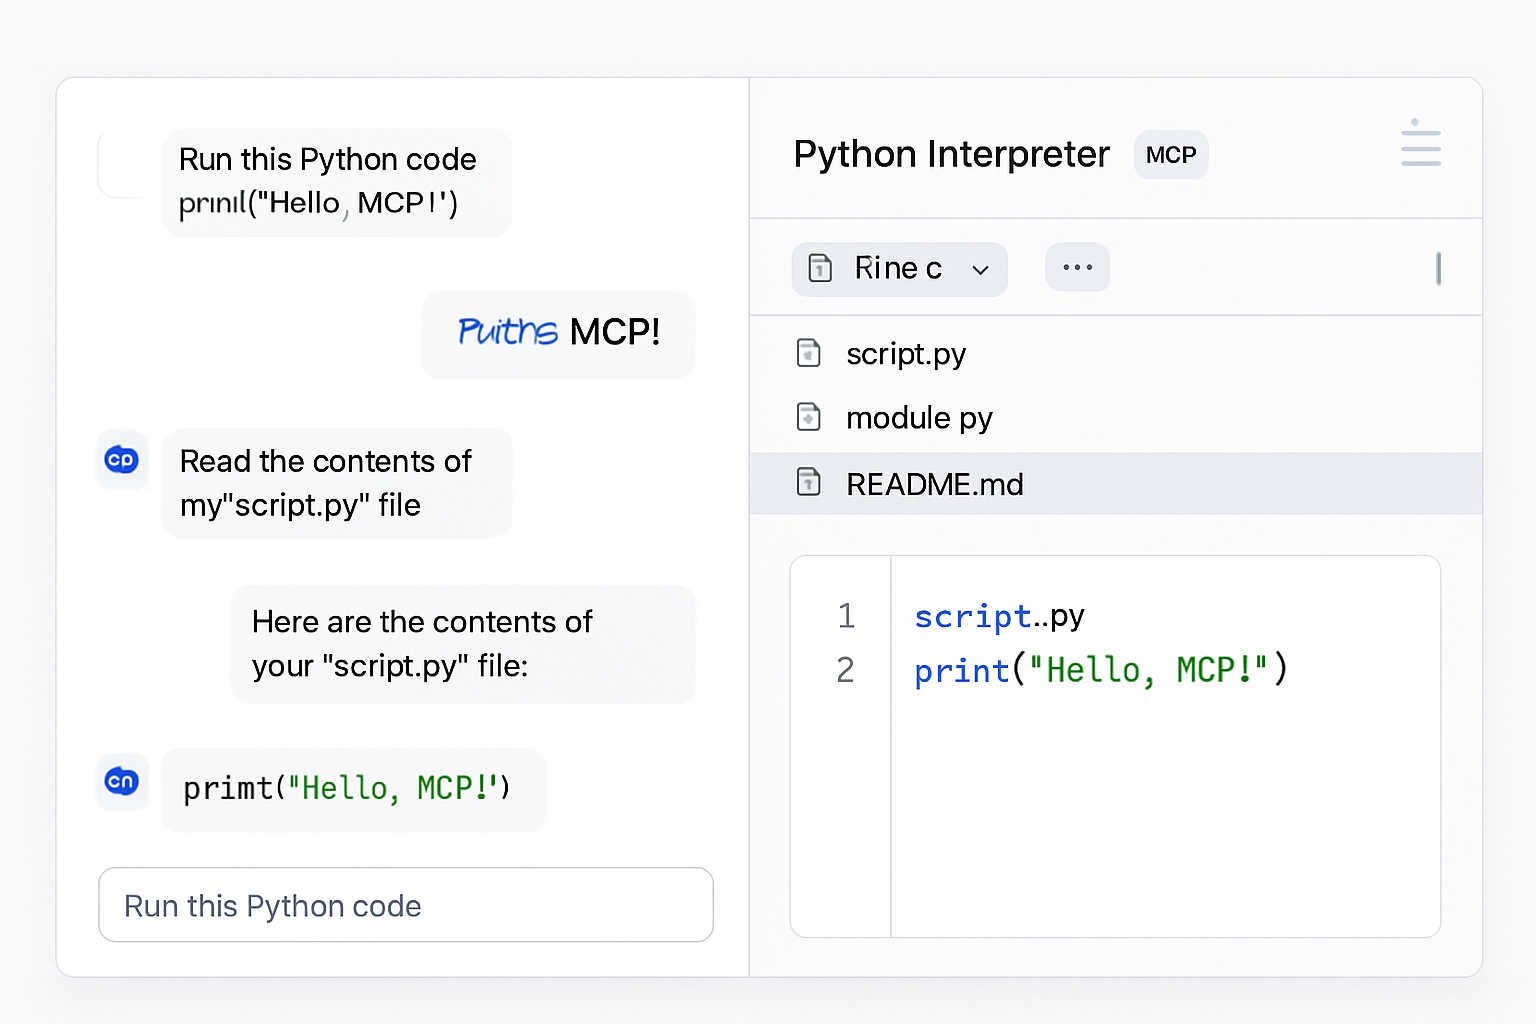This screenshot has width=1536, height=1024.
Task: Click the three-dots more options button
Action: point(1077,267)
